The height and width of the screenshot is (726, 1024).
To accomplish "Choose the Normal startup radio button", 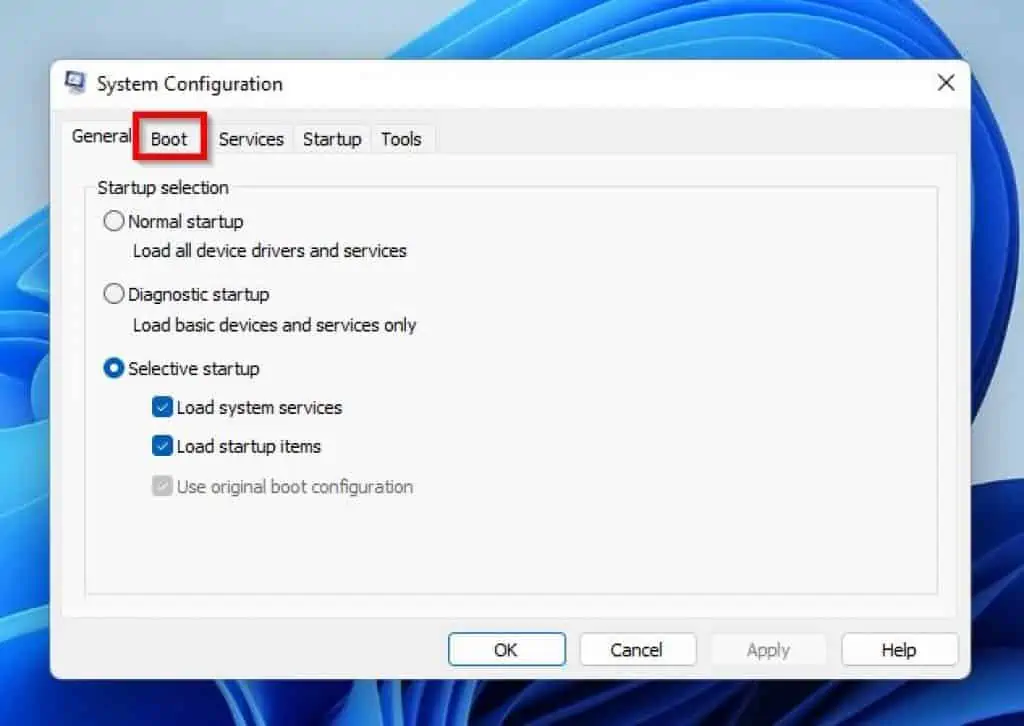I will [115, 221].
